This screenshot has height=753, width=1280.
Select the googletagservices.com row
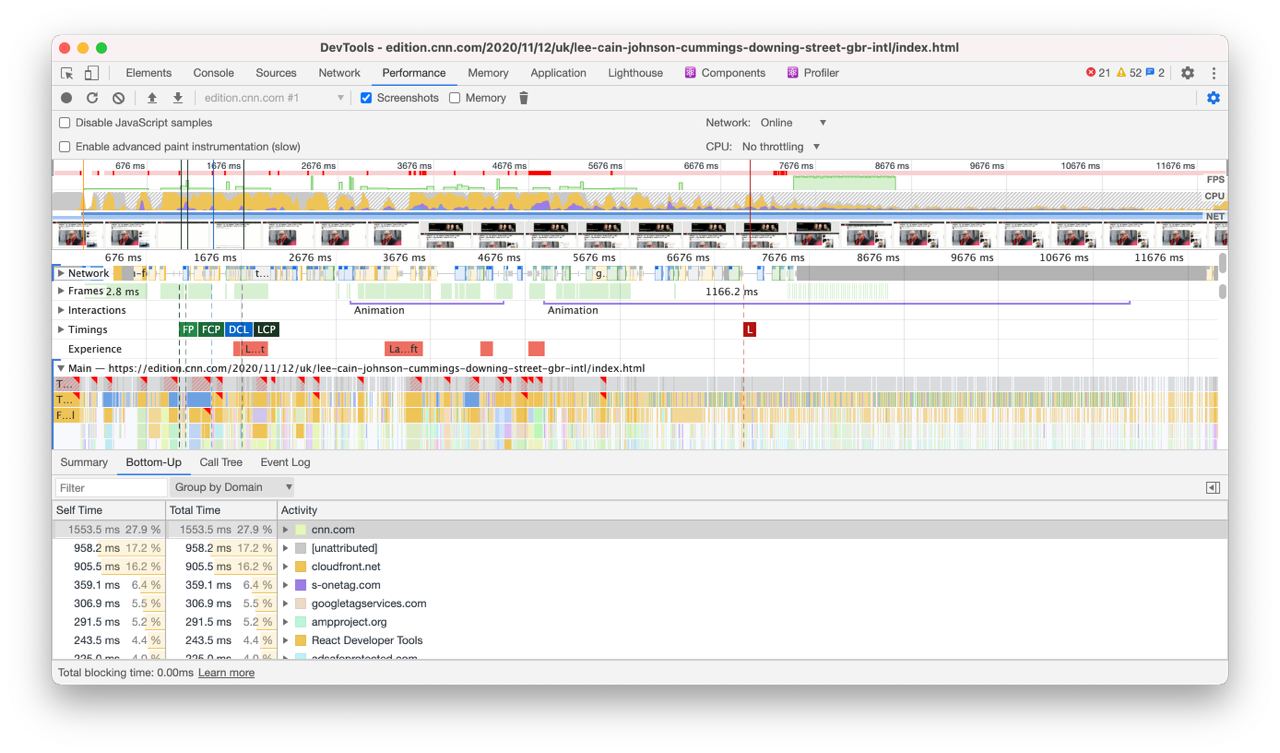tap(640, 604)
